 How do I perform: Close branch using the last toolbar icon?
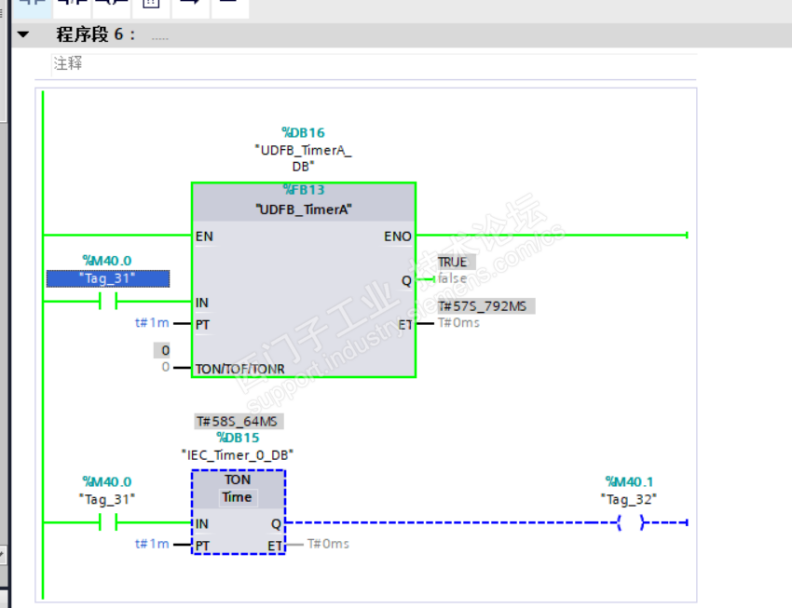click(230, 6)
